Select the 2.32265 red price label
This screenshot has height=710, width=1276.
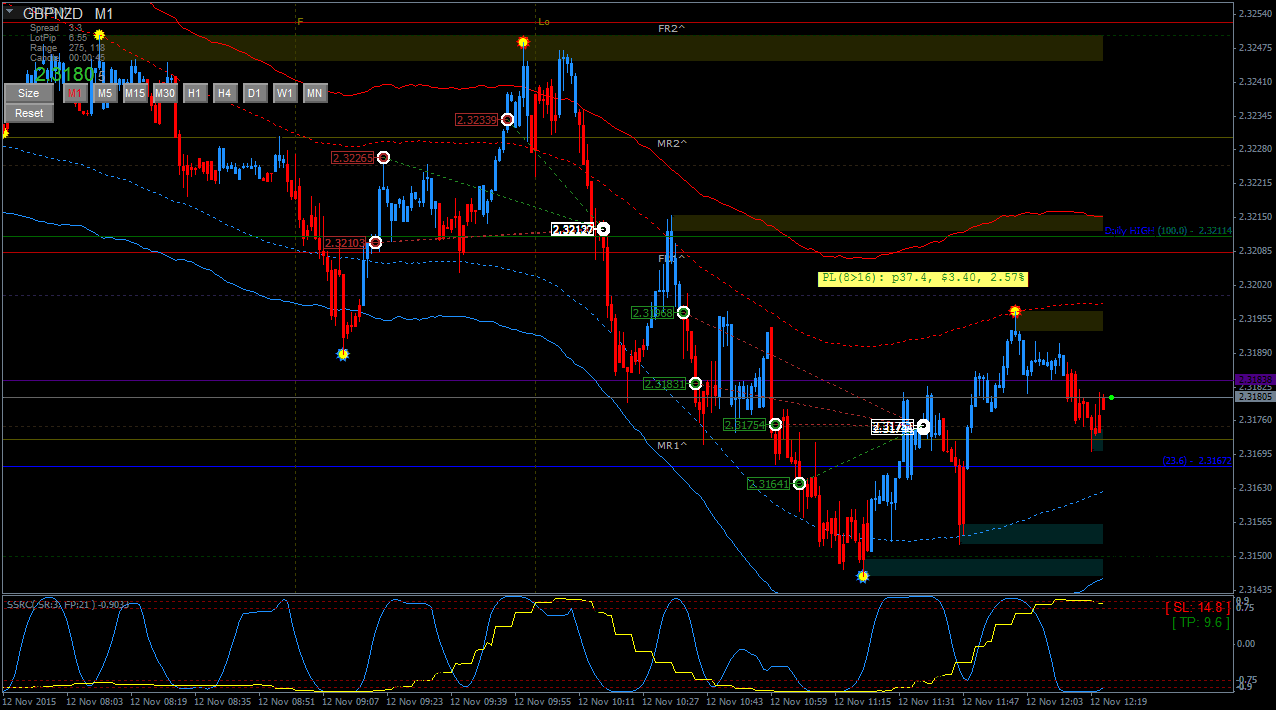(x=352, y=158)
